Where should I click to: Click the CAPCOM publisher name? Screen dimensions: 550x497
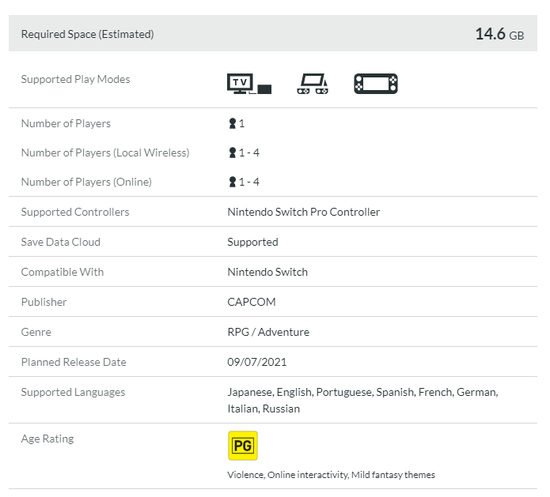pyautogui.click(x=251, y=302)
